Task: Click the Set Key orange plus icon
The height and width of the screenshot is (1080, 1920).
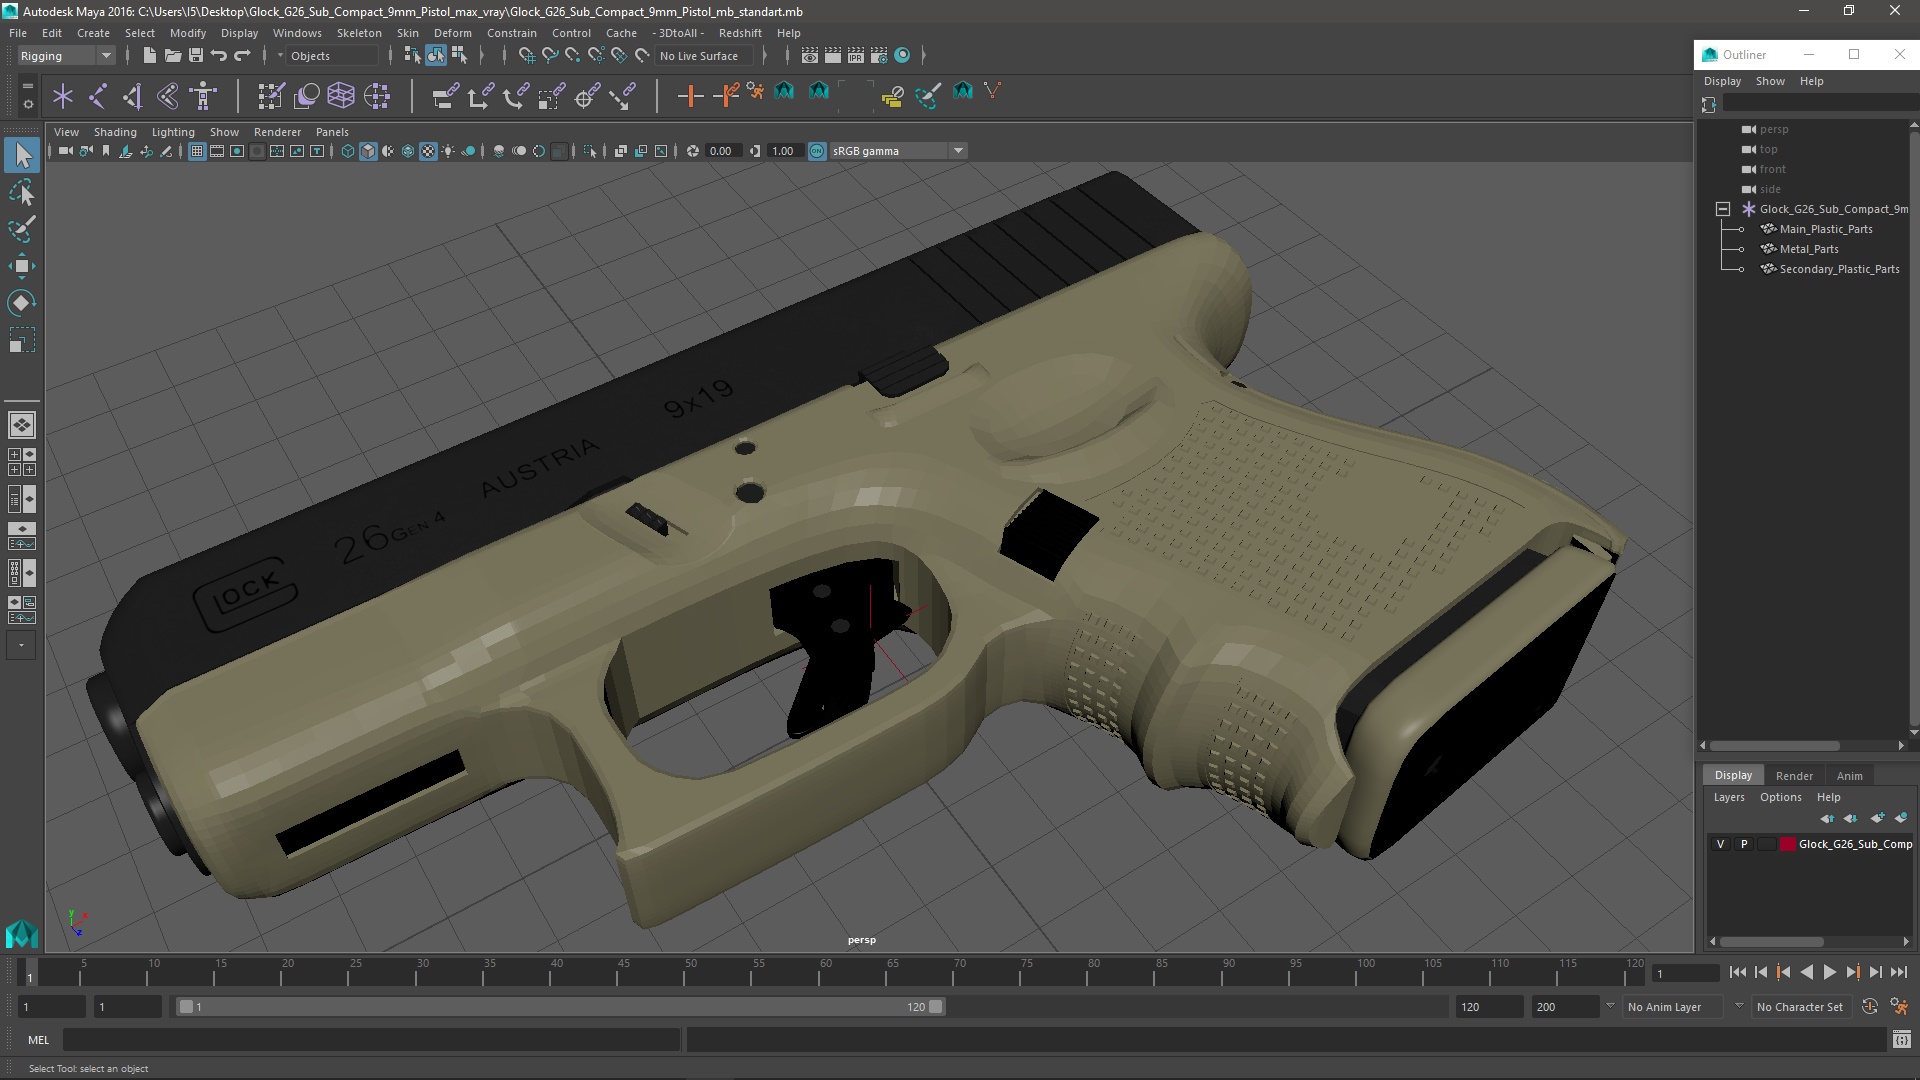Action: click(x=690, y=96)
